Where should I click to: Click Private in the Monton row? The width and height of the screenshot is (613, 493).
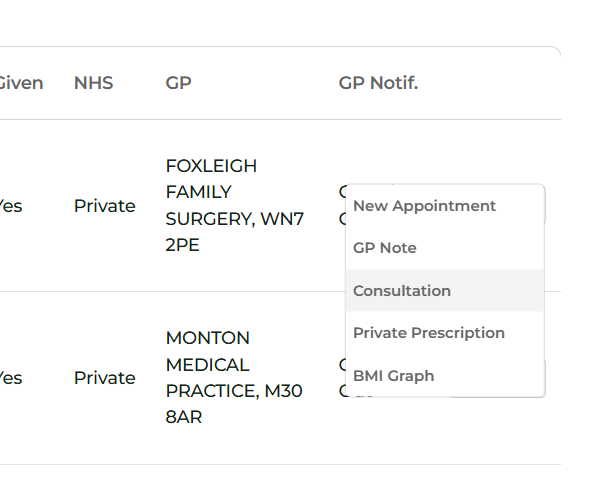click(x=104, y=378)
